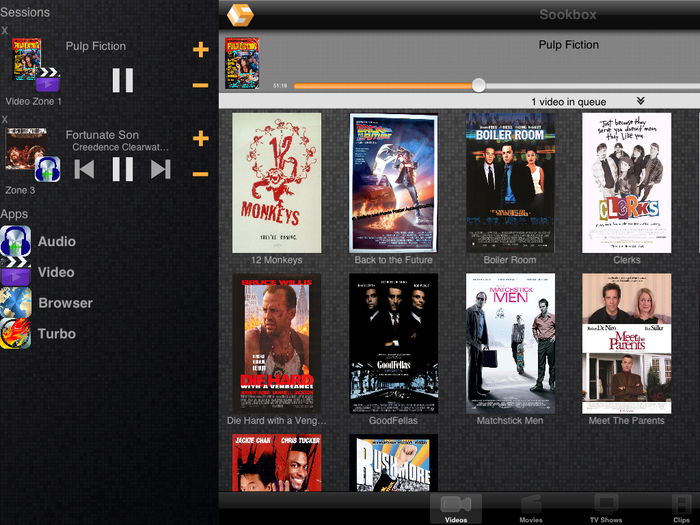Switch to the Videos tab
Image resolution: width=700 pixels, height=525 pixels.
tap(456, 509)
